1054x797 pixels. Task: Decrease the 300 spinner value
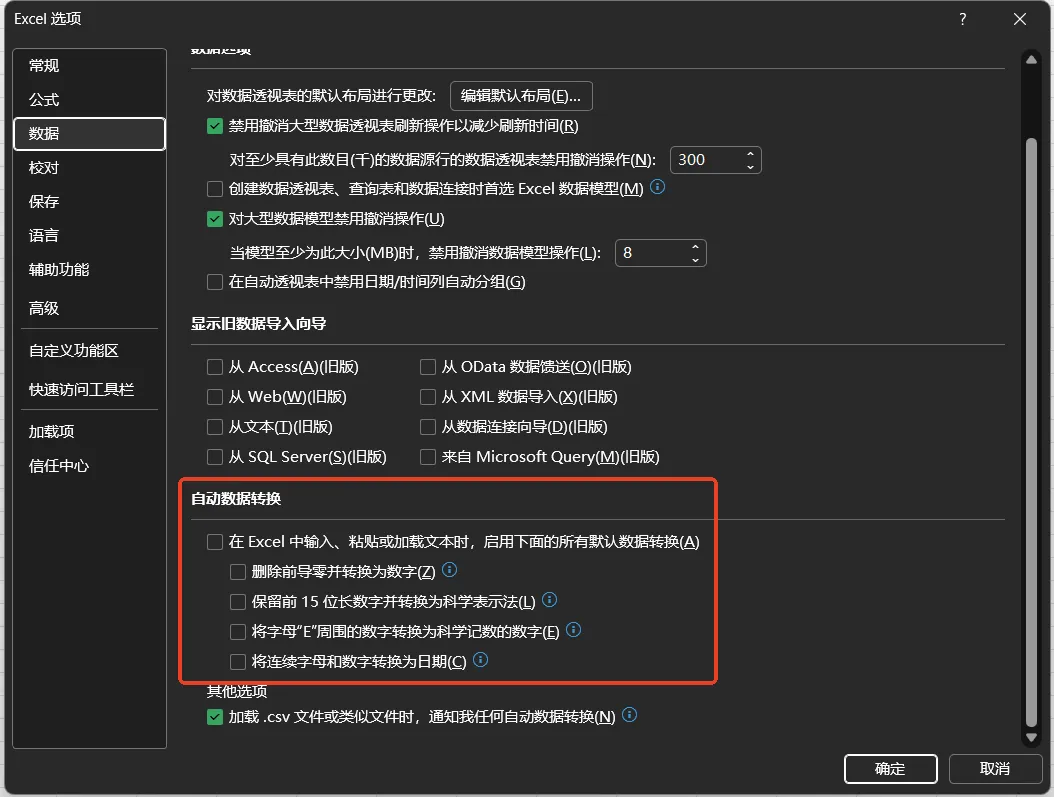[x=750, y=166]
